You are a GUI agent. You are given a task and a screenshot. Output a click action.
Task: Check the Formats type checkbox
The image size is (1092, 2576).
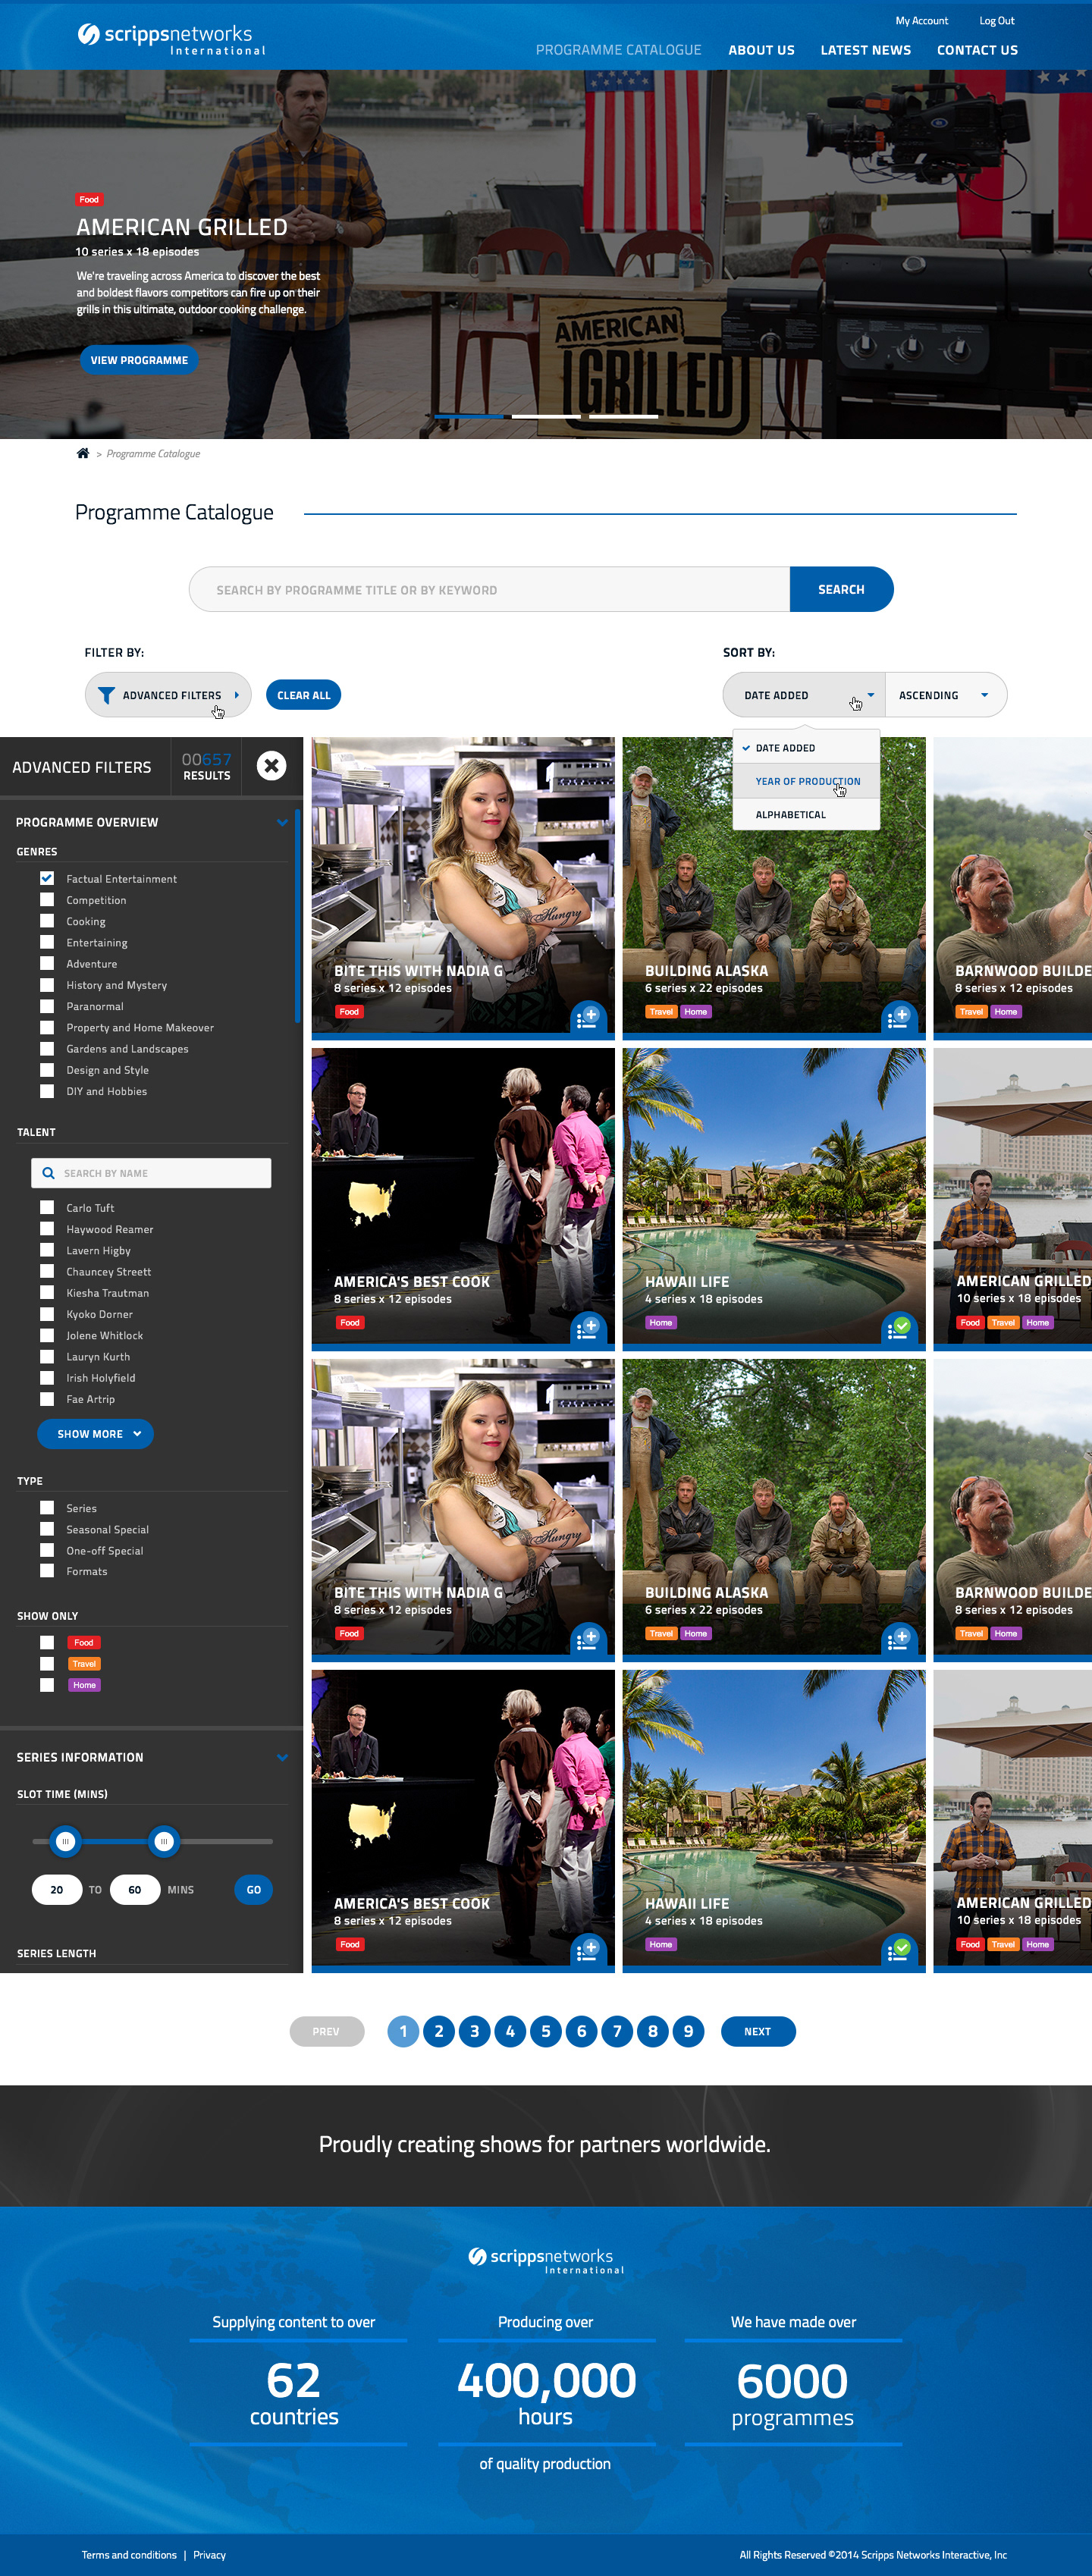47,1571
